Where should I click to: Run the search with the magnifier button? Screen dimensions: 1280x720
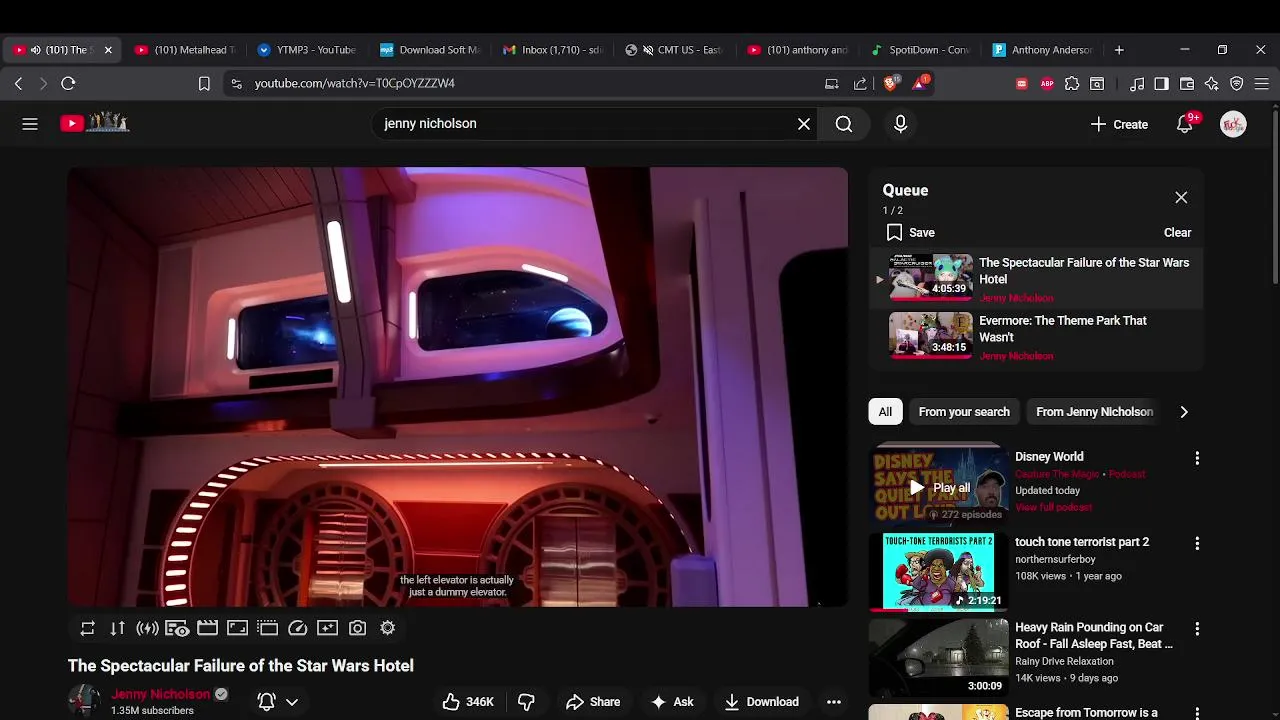point(844,124)
